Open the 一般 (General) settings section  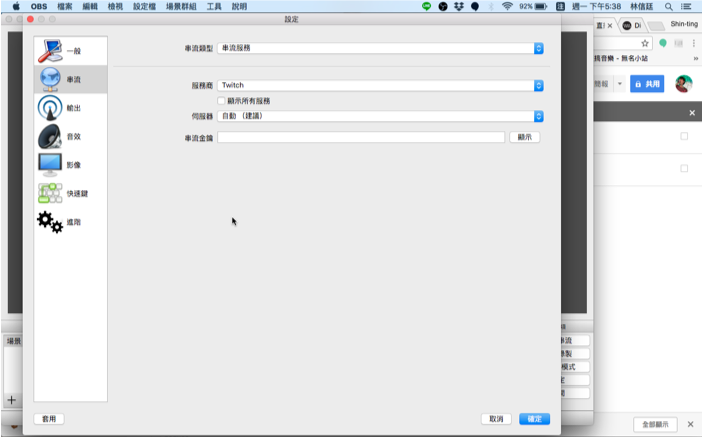pos(70,50)
